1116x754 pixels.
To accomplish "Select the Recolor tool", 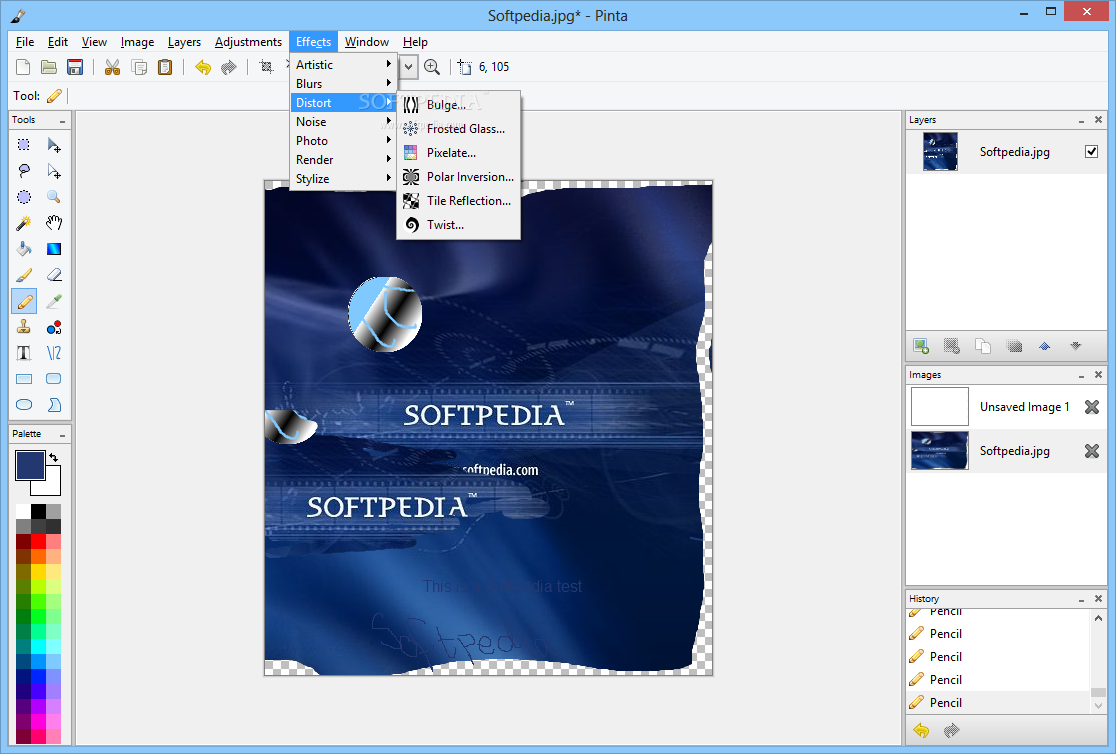I will pos(53,328).
